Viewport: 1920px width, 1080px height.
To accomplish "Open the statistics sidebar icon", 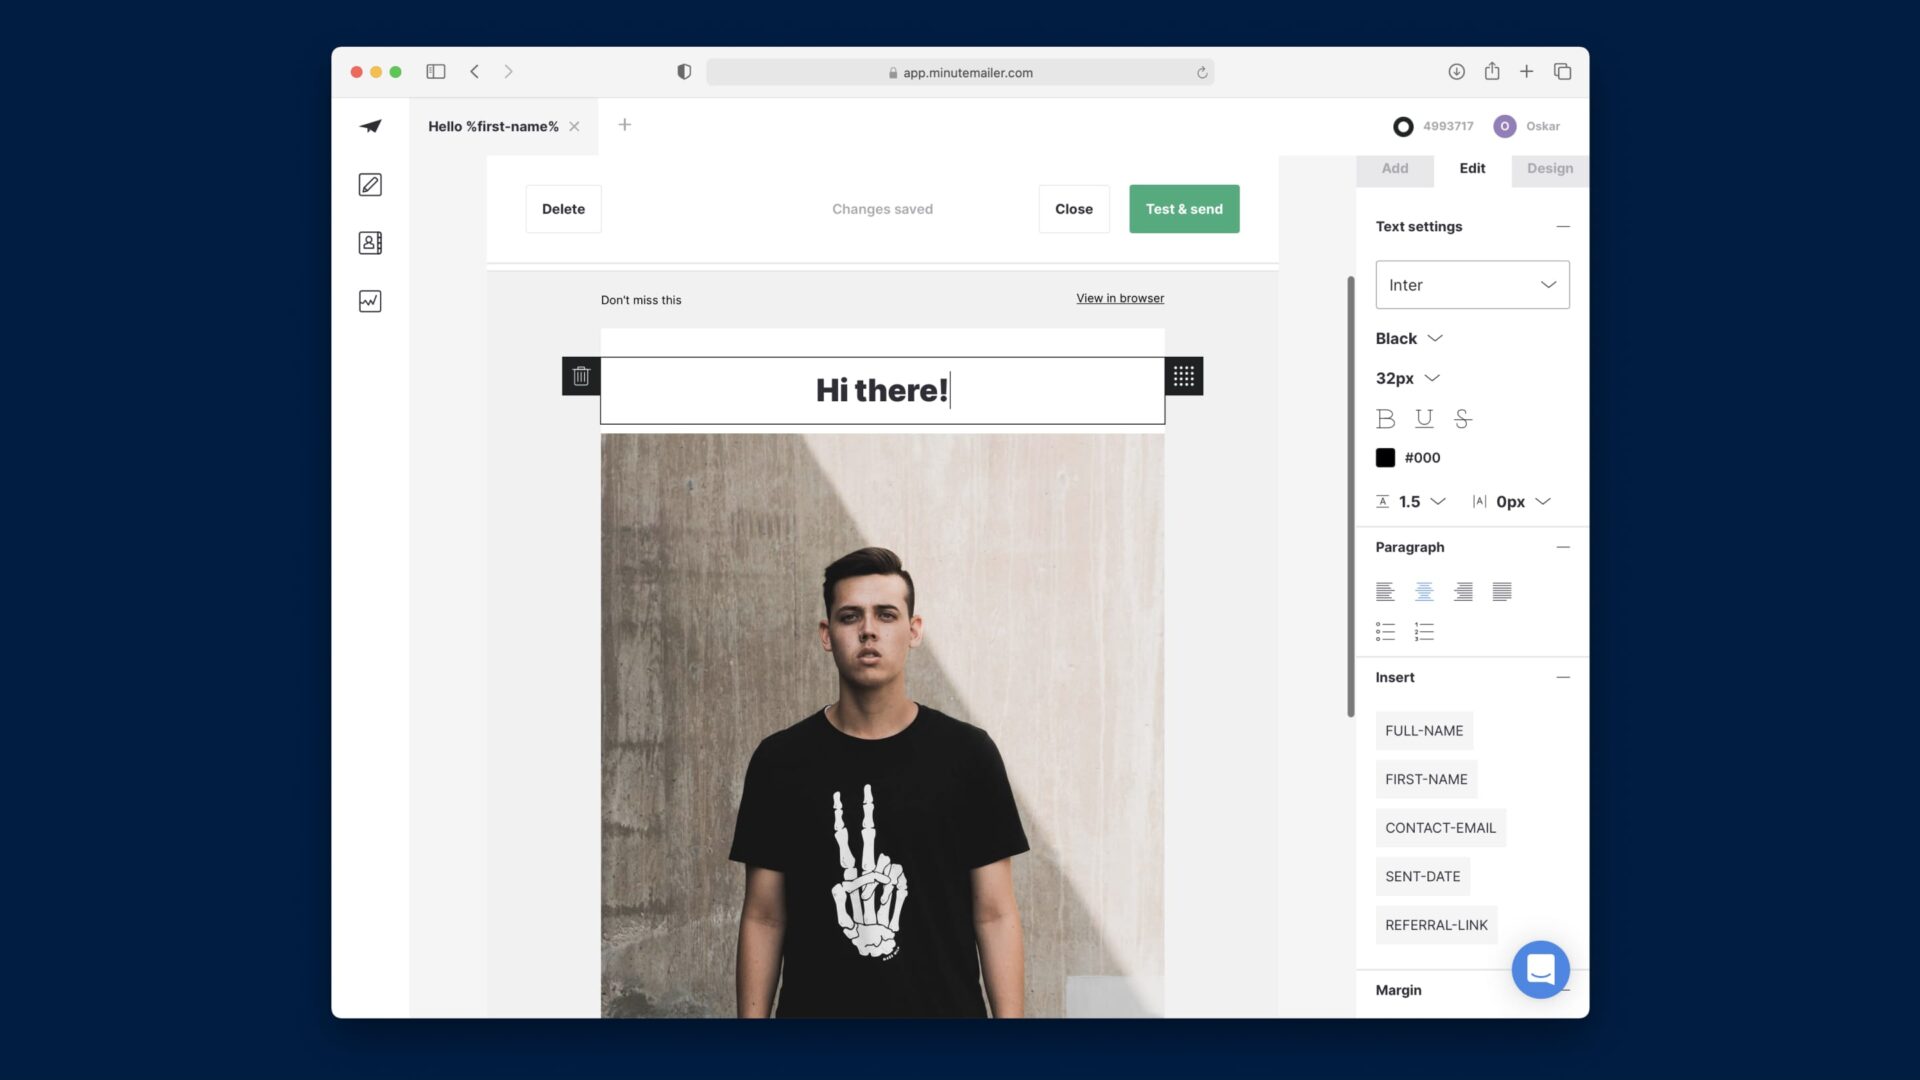I will [x=370, y=300].
